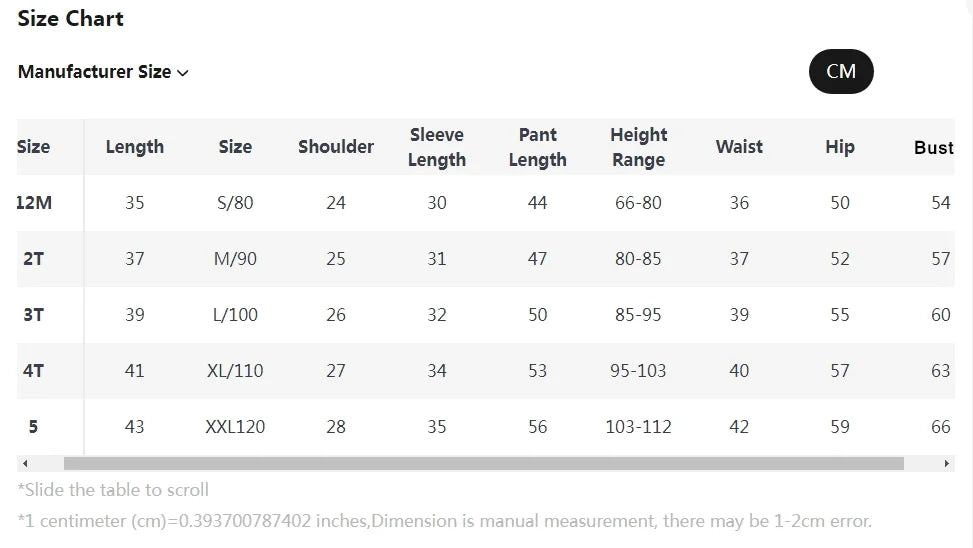This screenshot has width=973, height=548.
Task: Select the Waist column header
Action: click(739, 147)
